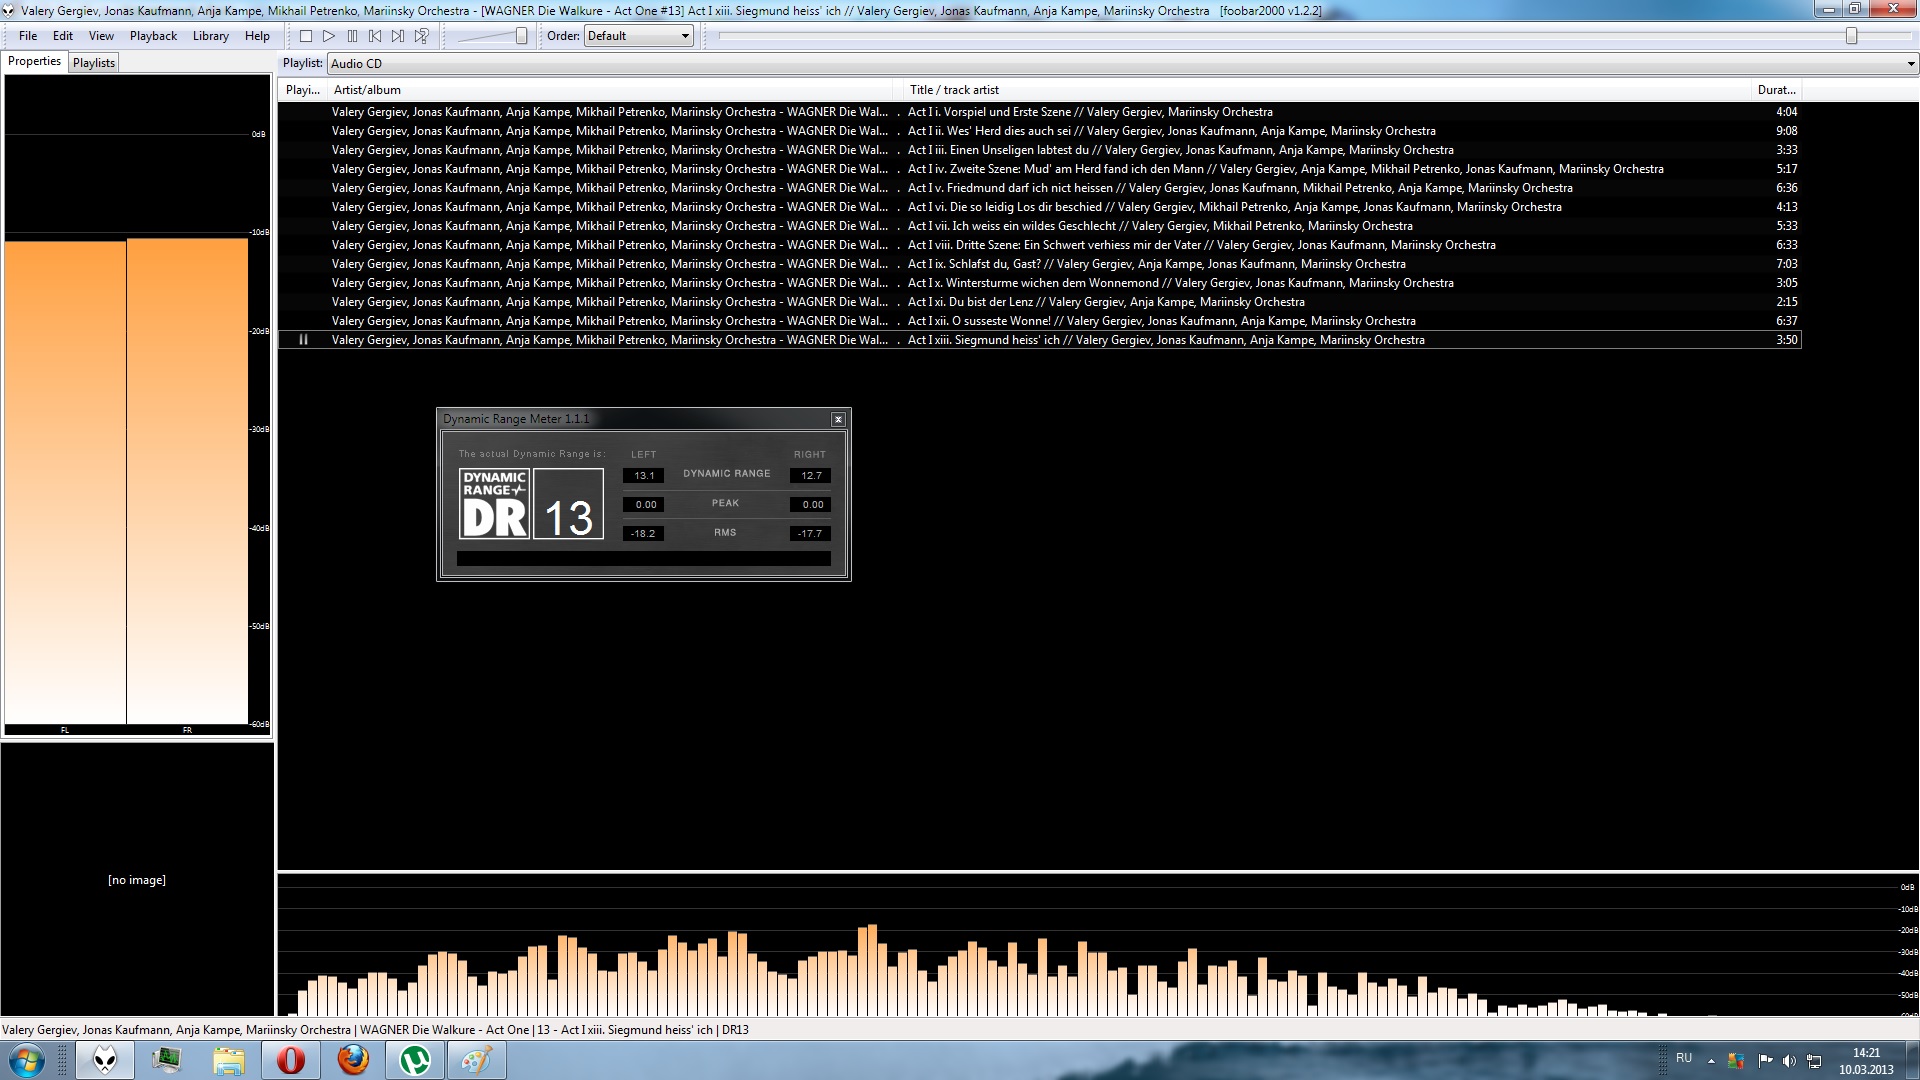Click the left dynamic range value 13.1
1920x1080 pixels.
(x=644, y=476)
